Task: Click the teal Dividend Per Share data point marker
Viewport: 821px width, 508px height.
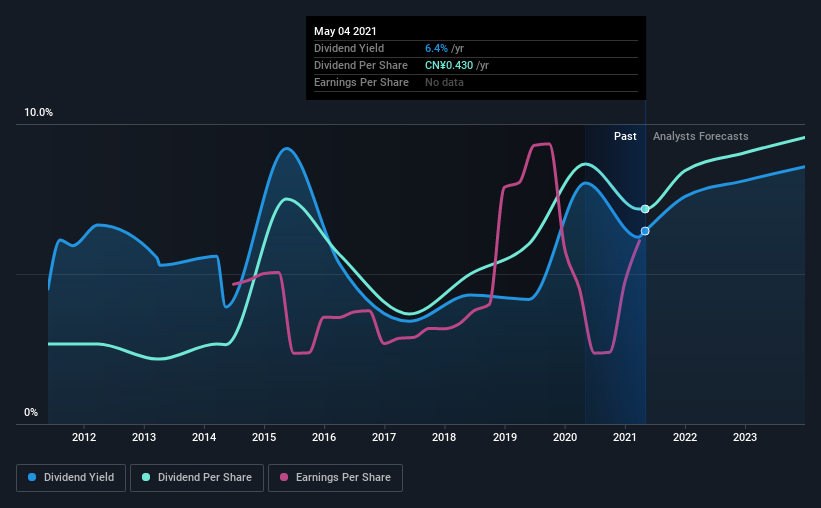Action: (645, 209)
